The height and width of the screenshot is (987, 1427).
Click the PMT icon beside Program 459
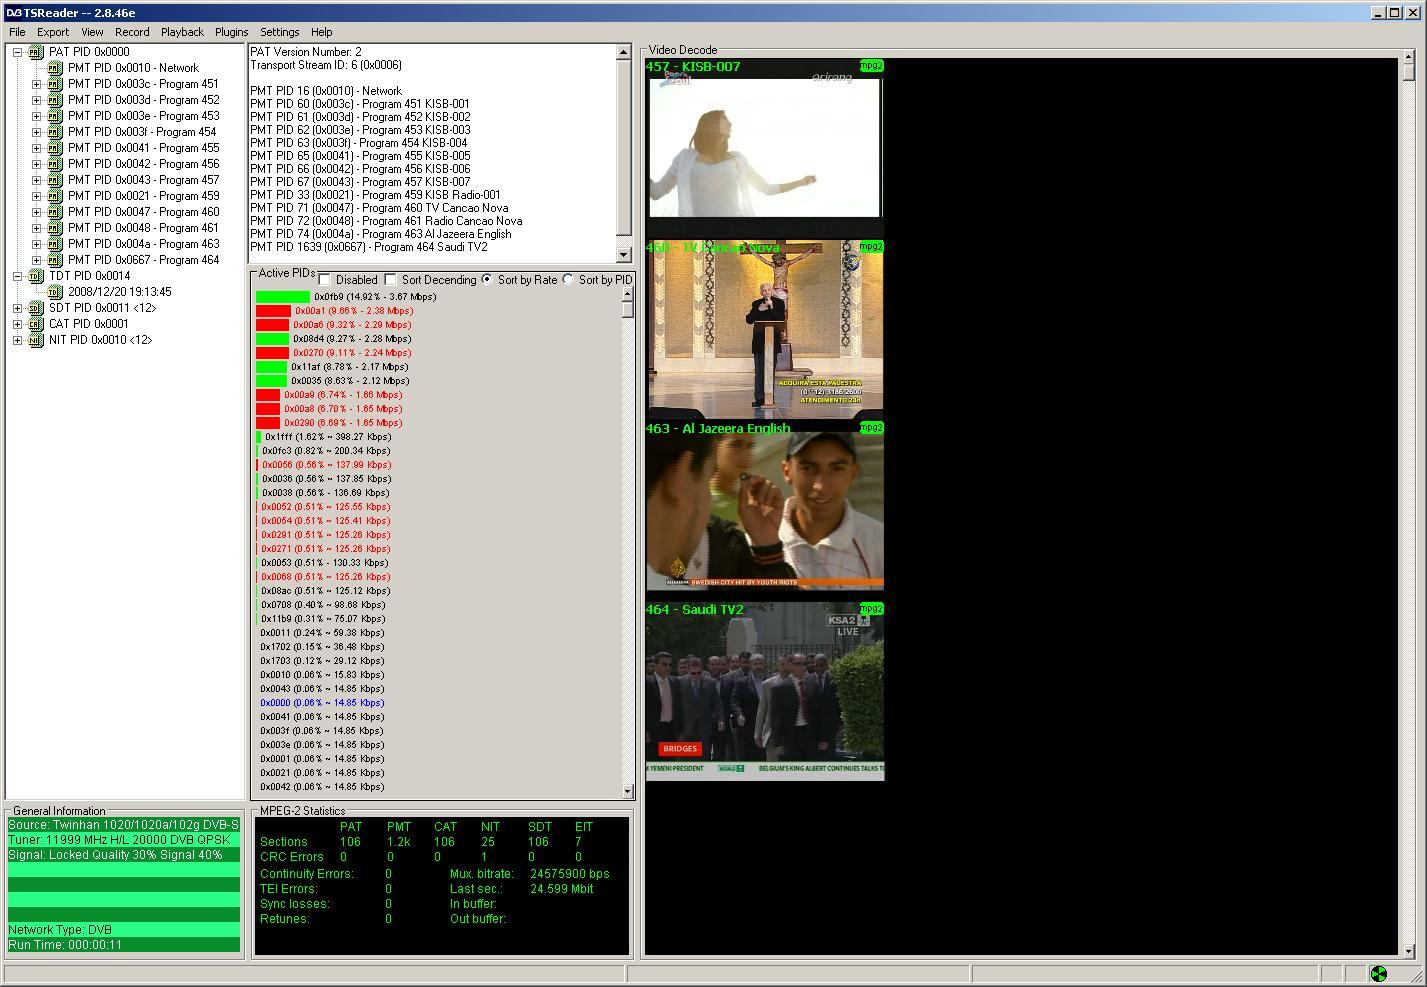click(55, 196)
